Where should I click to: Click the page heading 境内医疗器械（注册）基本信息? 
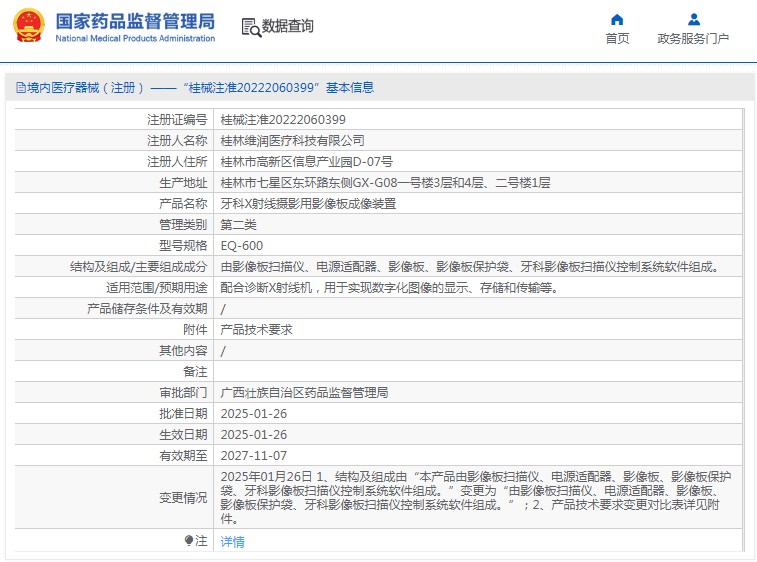tap(200, 87)
